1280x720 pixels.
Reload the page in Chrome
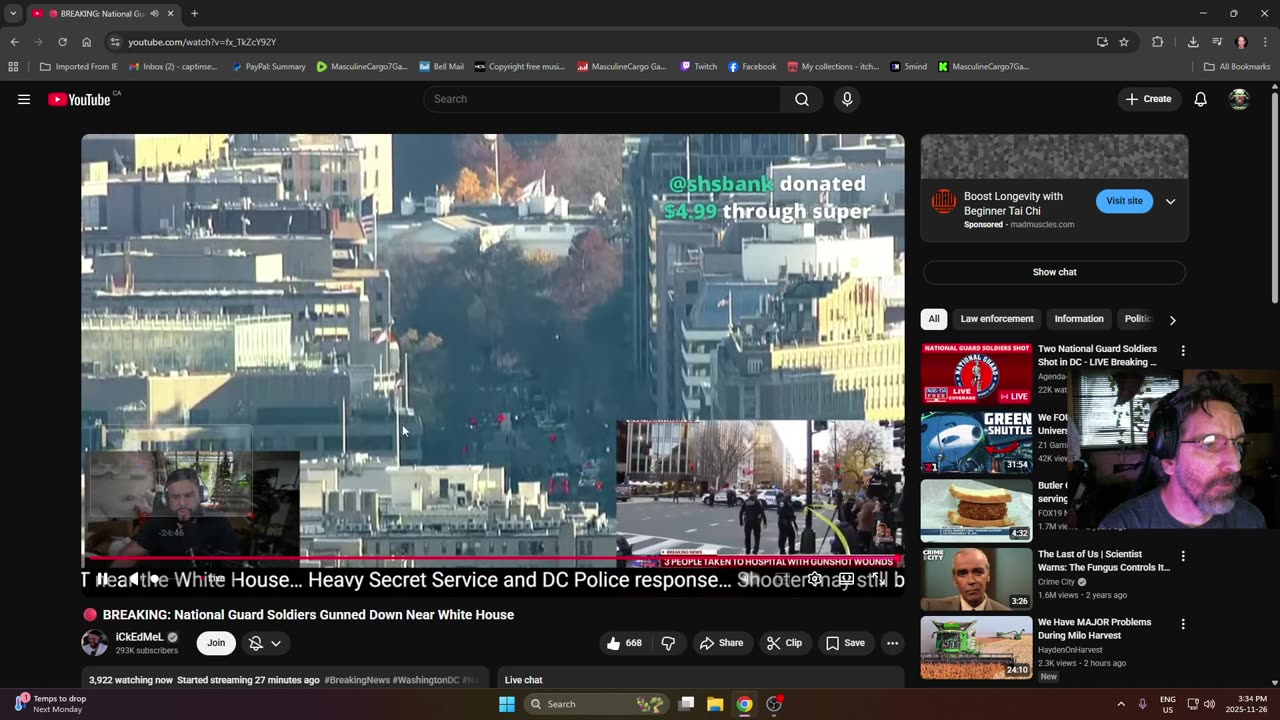point(62,42)
